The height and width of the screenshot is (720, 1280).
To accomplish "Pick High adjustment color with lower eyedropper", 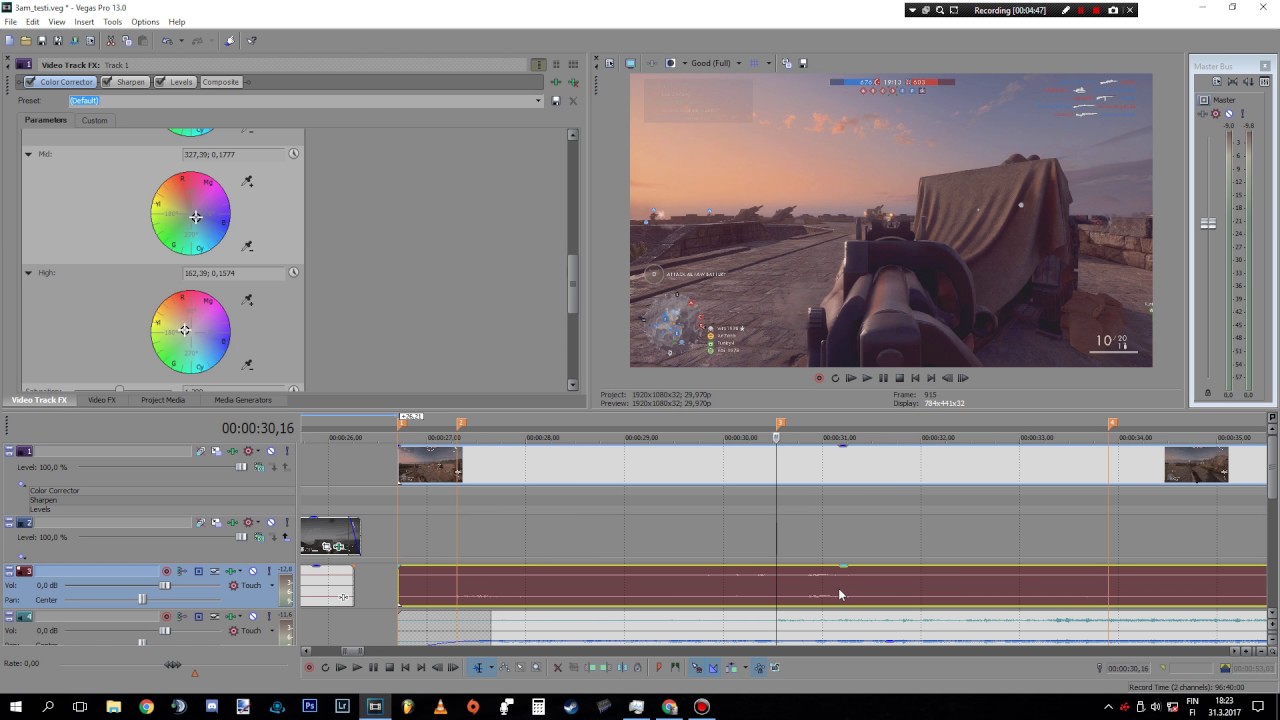I will (247, 364).
